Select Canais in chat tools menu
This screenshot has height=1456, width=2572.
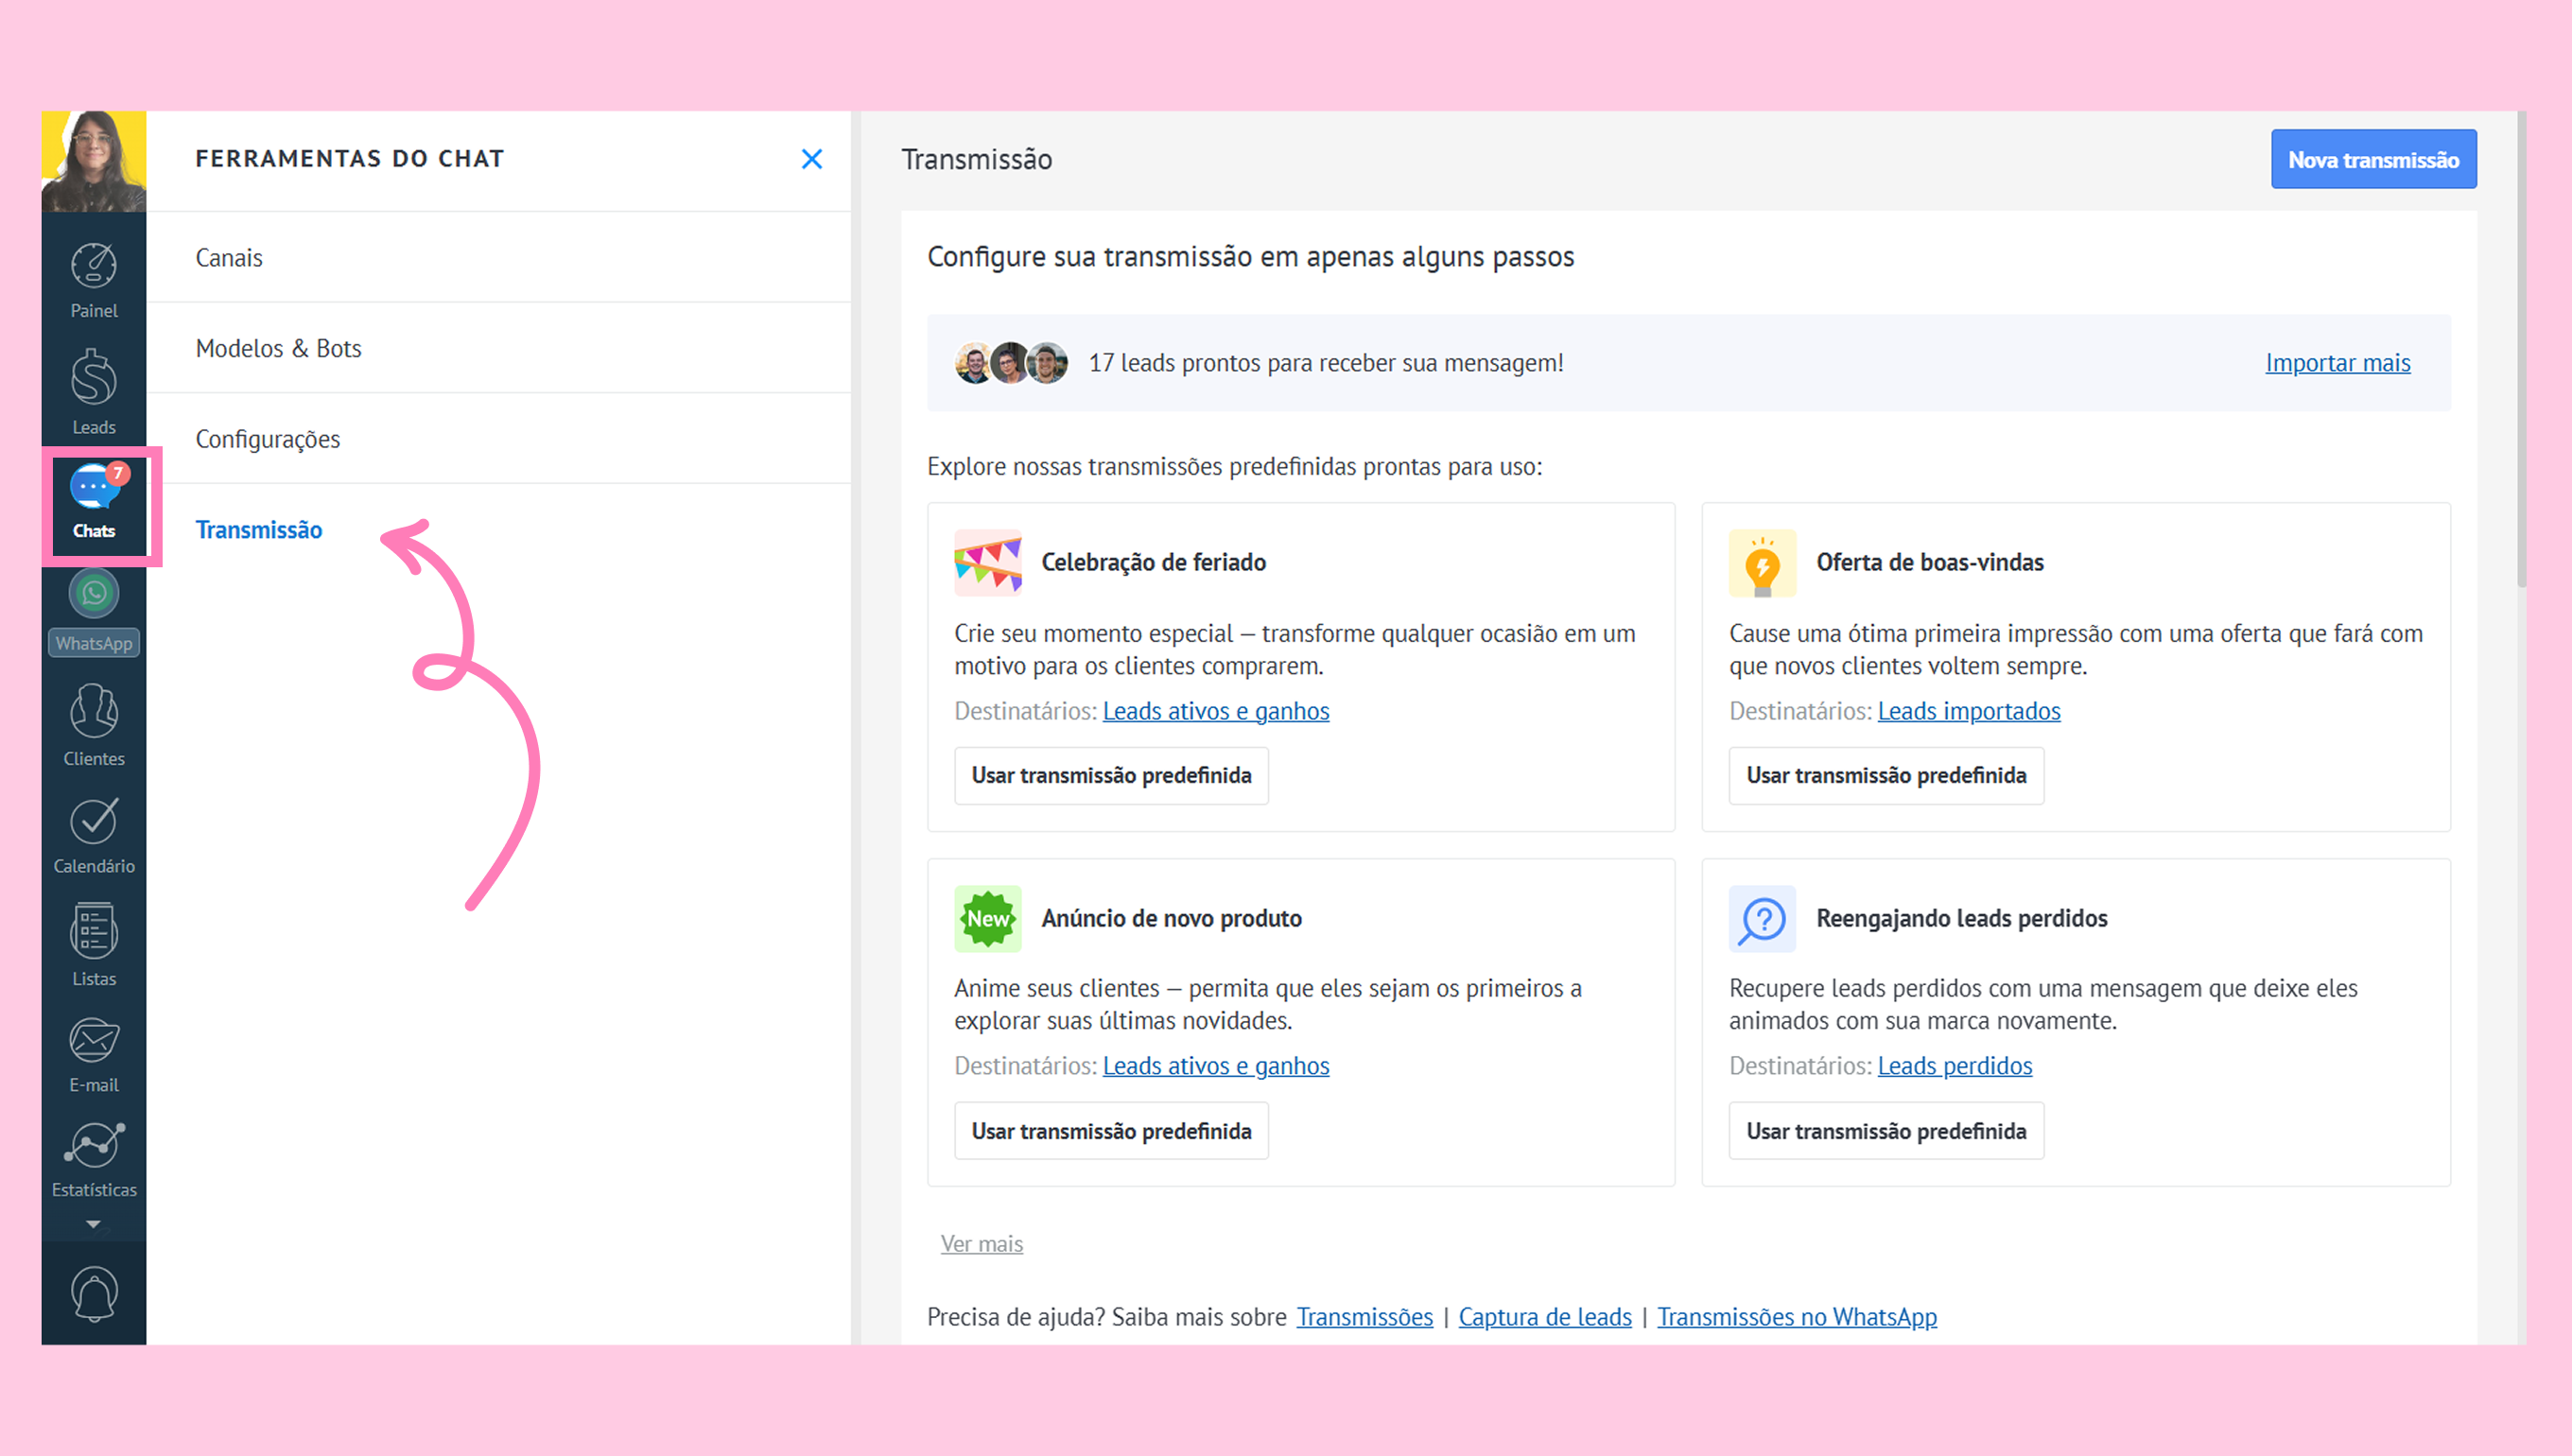[498, 257]
